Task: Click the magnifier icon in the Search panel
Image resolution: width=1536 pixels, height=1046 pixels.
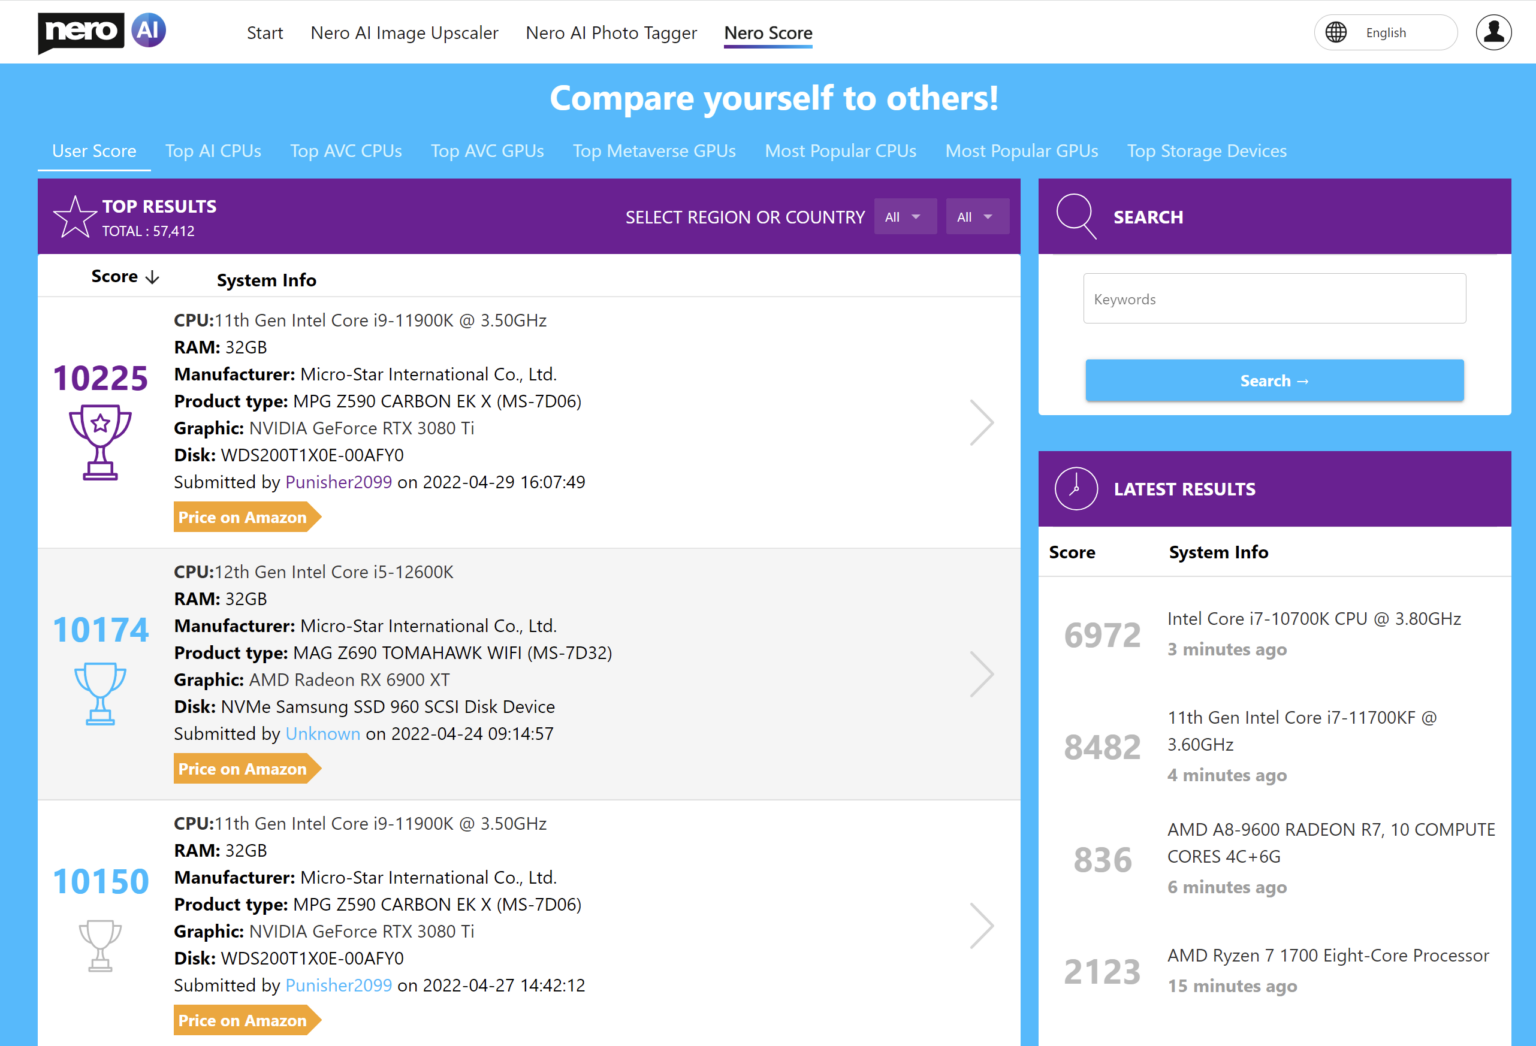Action: (x=1076, y=216)
